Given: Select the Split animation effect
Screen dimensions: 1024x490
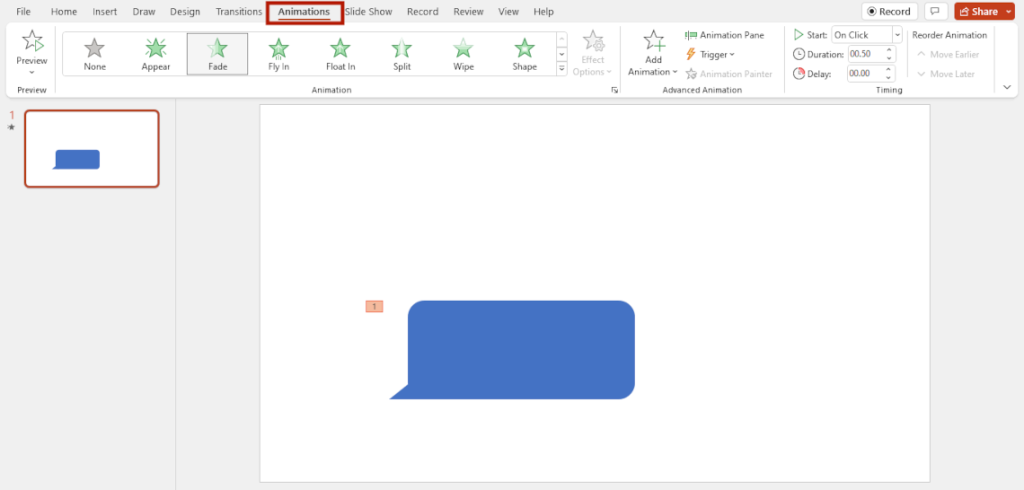Looking at the screenshot, I should pos(401,53).
